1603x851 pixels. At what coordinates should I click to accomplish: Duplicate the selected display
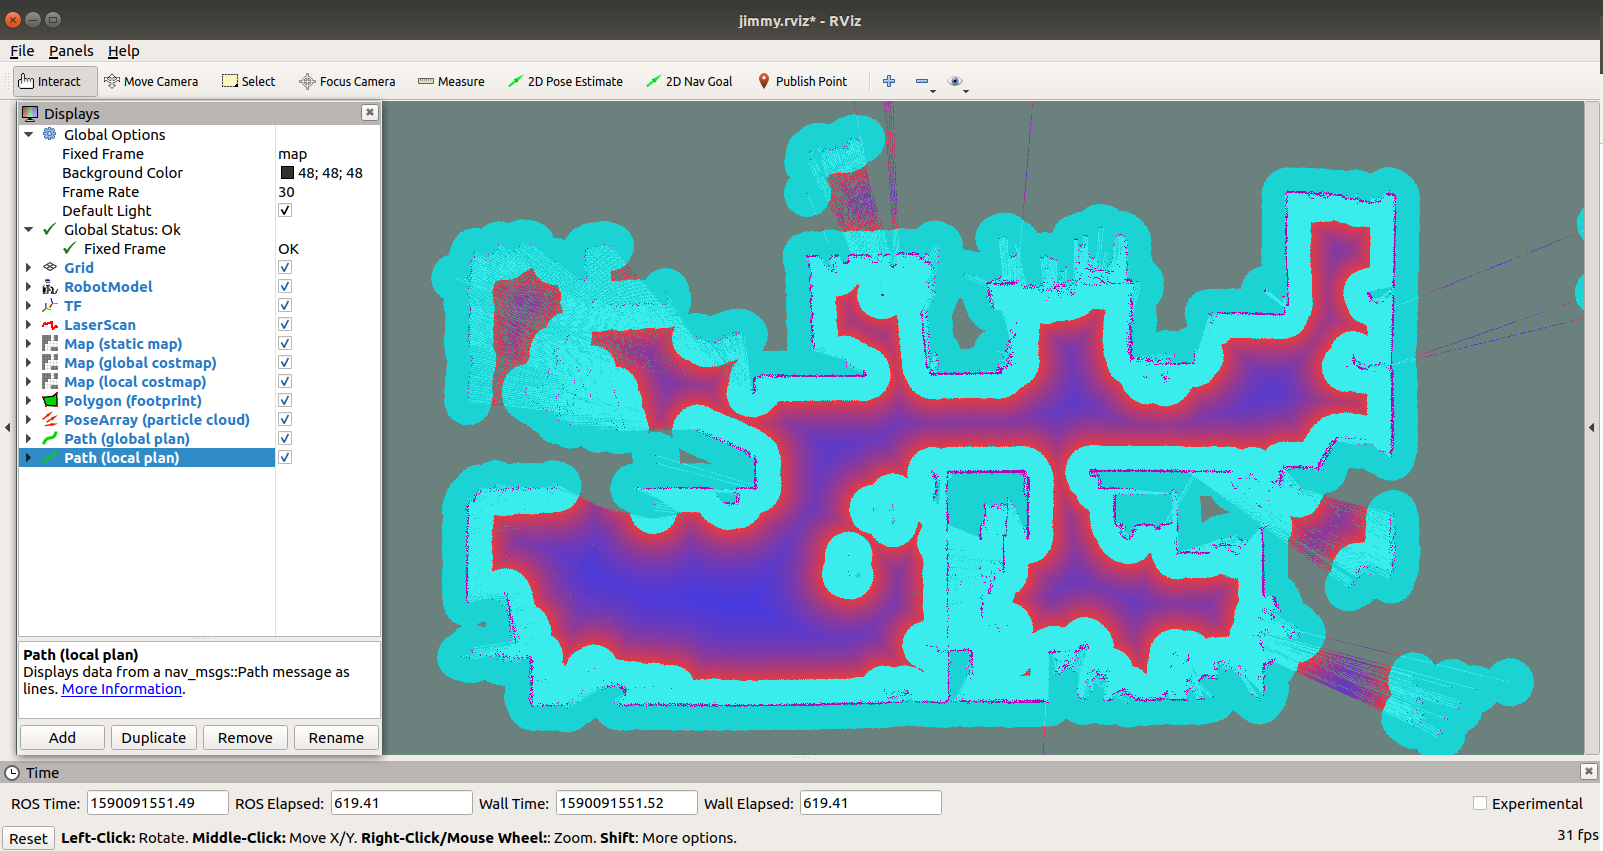click(x=154, y=737)
